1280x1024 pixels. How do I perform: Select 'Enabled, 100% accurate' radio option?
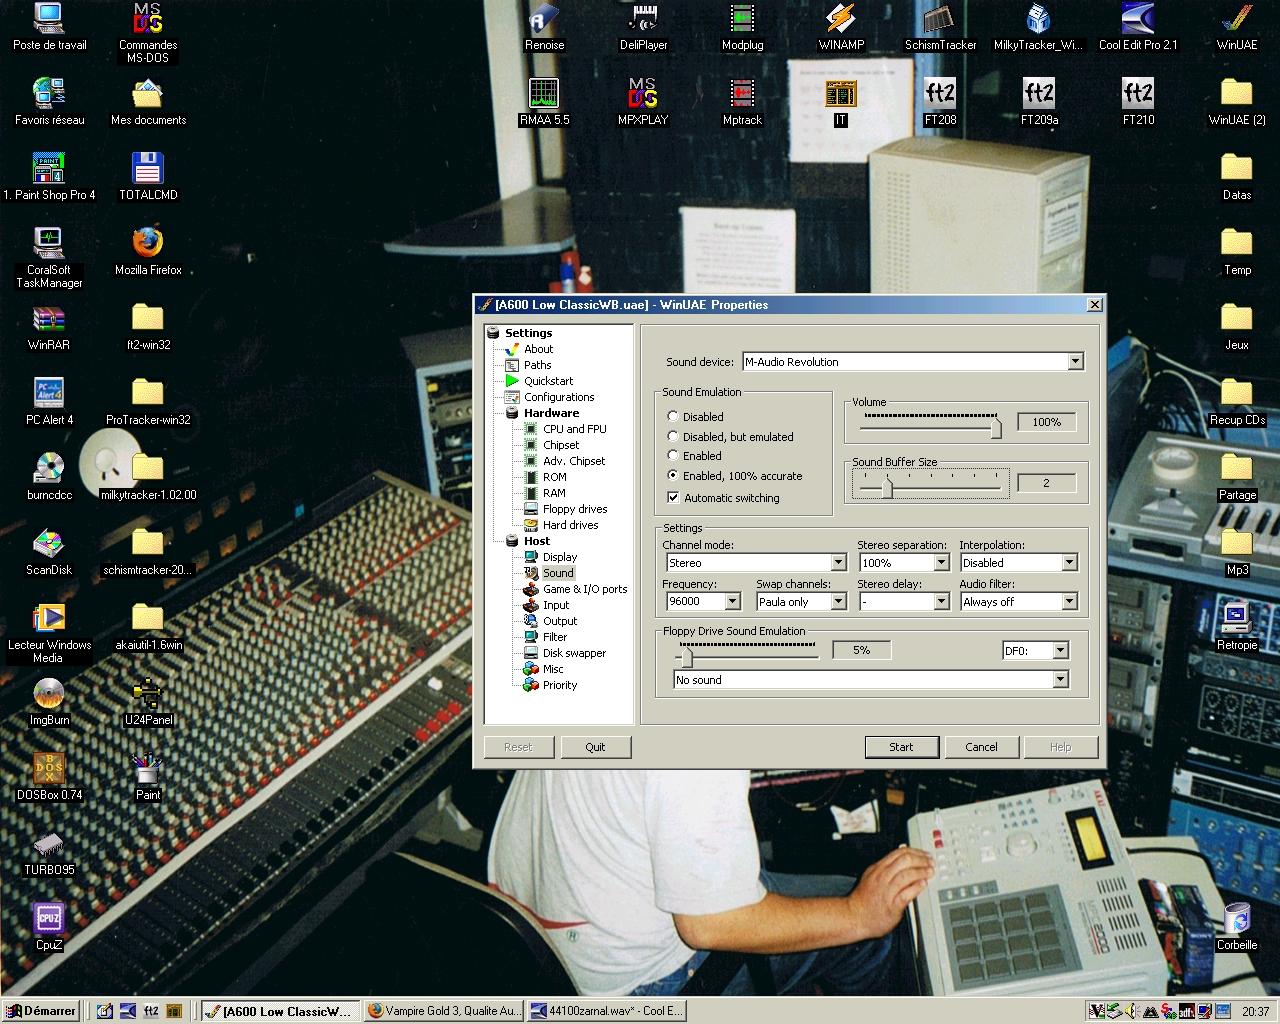[x=673, y=475]
